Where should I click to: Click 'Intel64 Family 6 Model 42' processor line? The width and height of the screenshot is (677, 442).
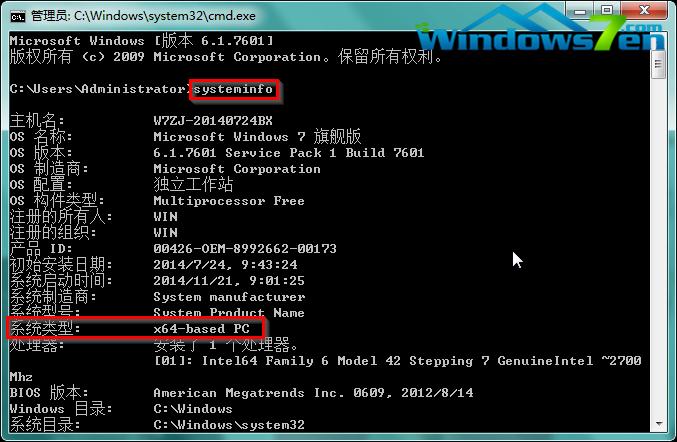click(397, 361)
